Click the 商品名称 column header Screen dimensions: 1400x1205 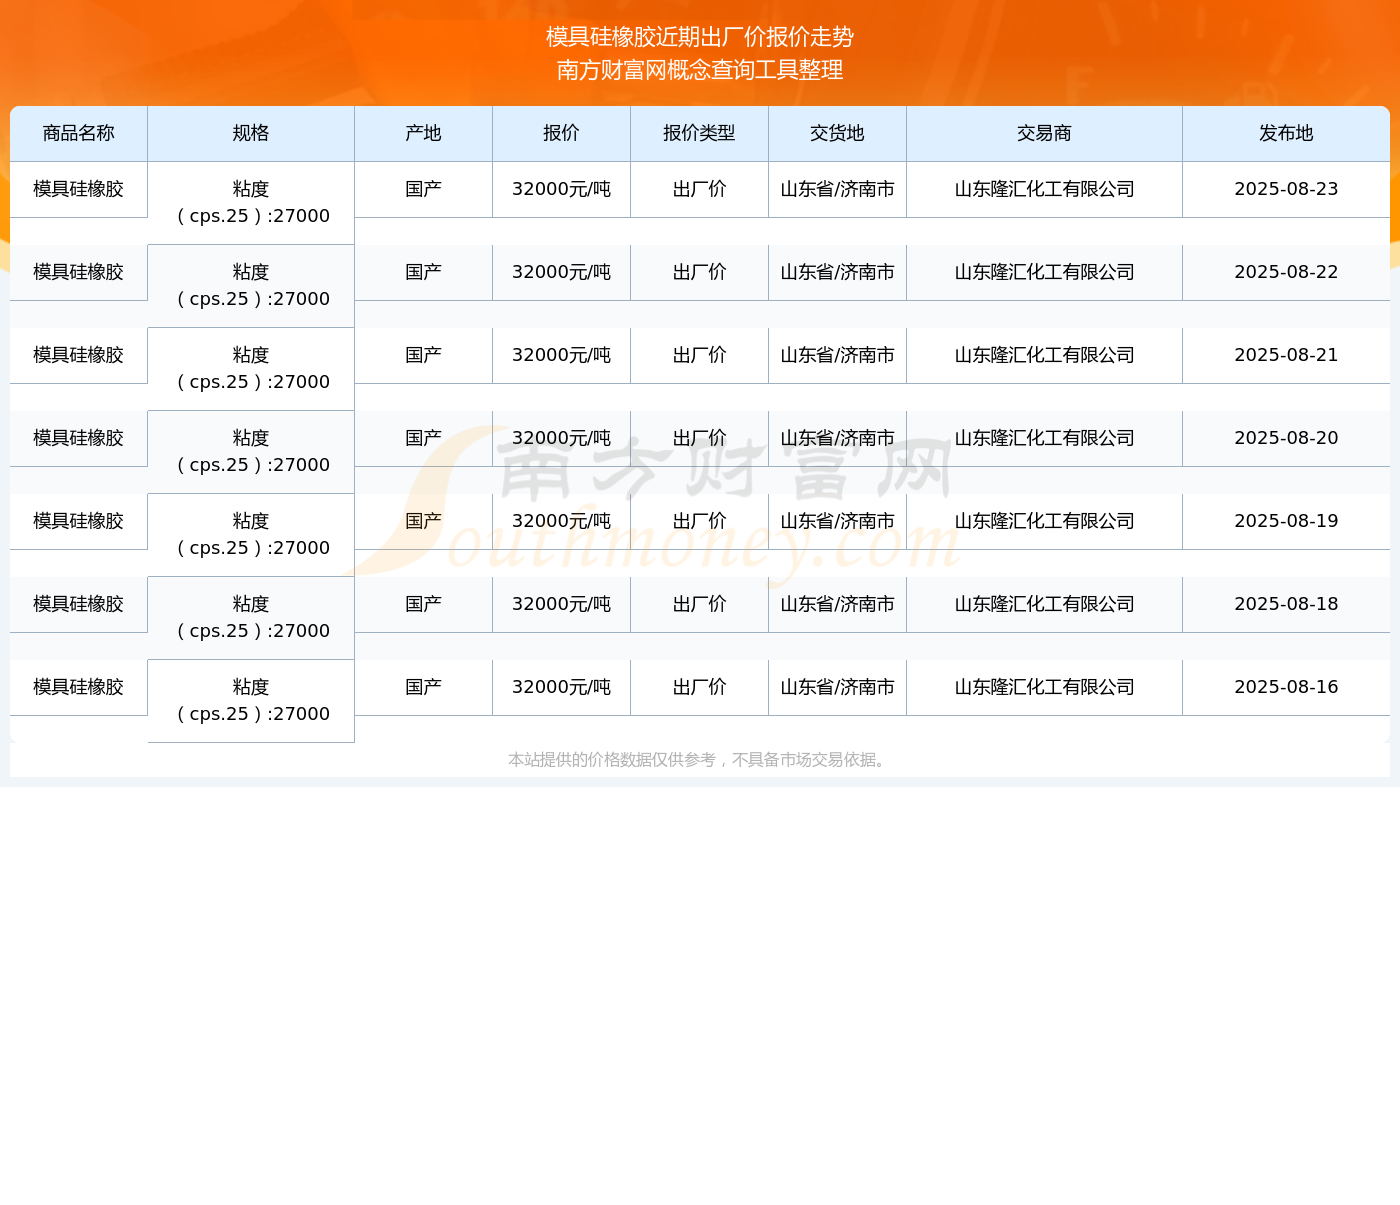click(79, 133)
